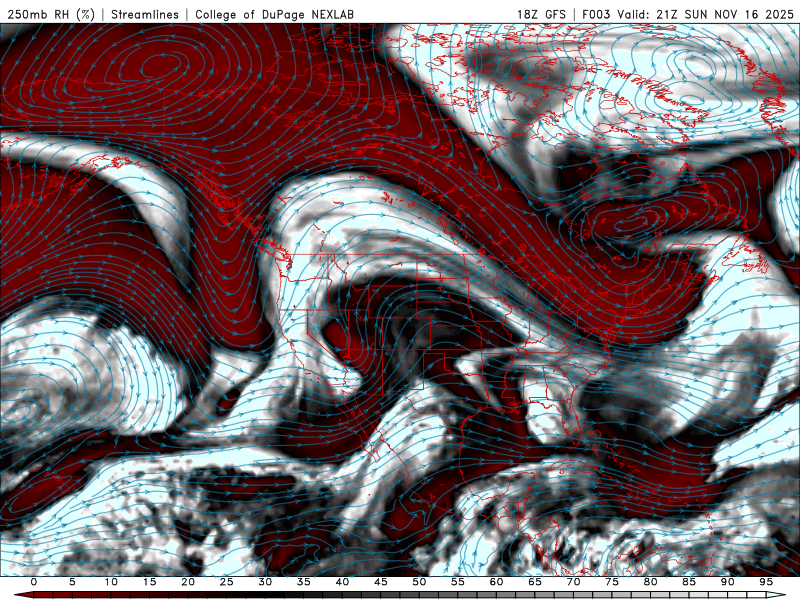The height and width of the screenshot is (600, 800).
Task: Click the '30' color scale label
Action: (265, 582)
